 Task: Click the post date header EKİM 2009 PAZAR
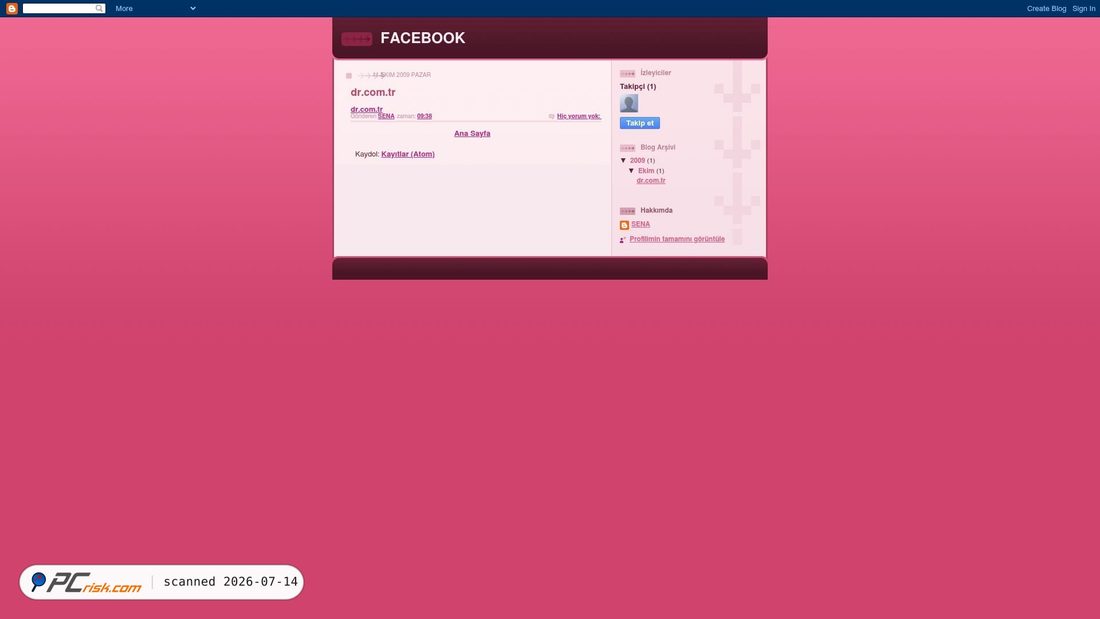point(401,74)
